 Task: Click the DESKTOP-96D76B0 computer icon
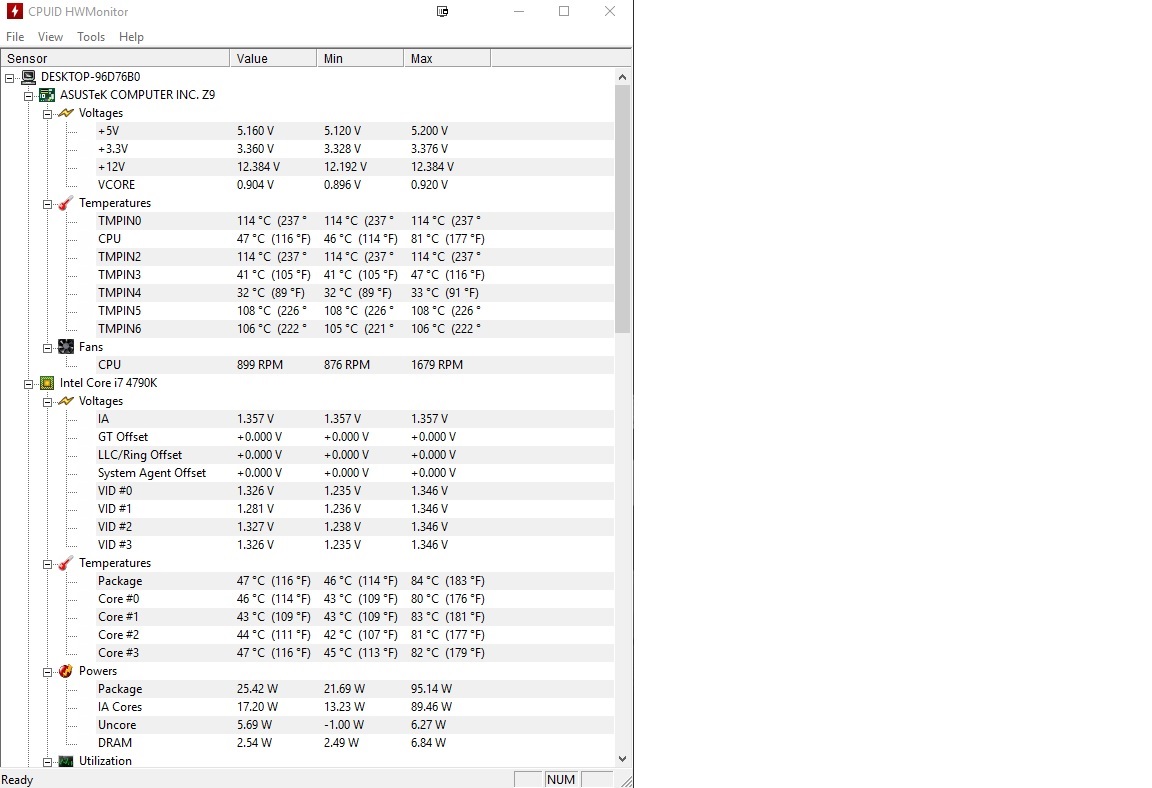[x=29, y=76]
